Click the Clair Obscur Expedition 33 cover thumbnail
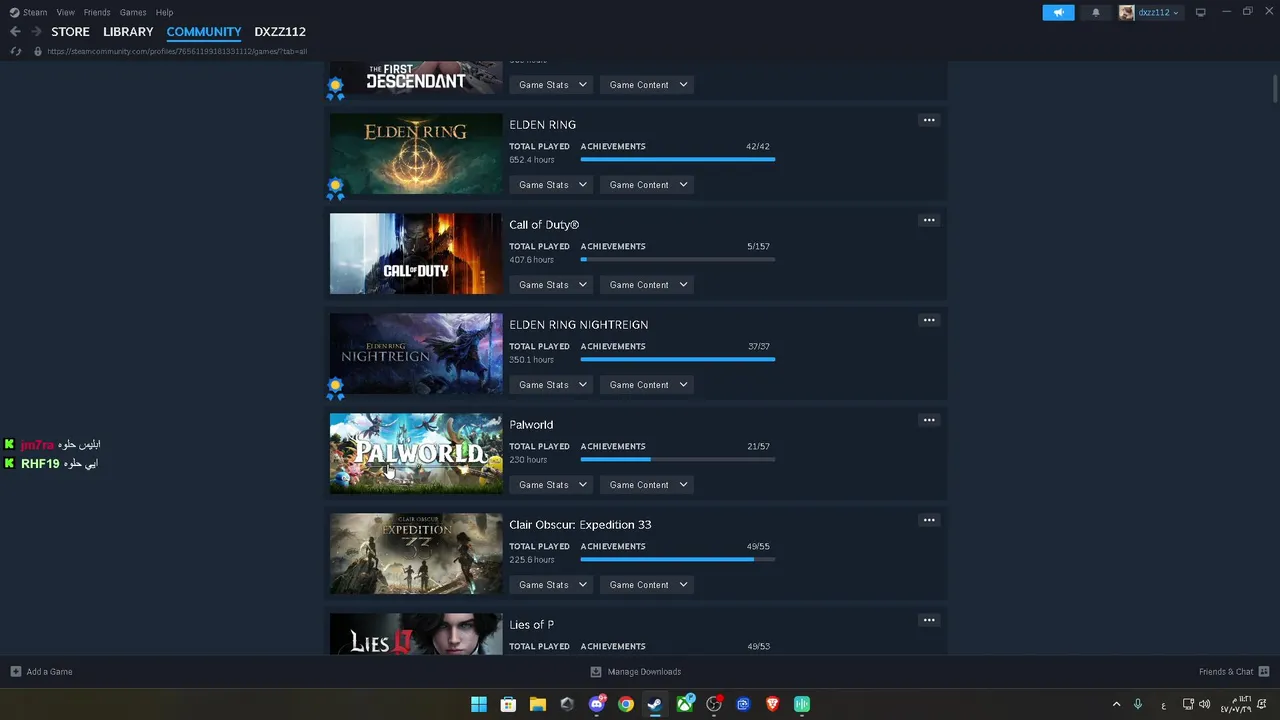Viewport: 1280px width, 720px height. tap(416, 554)
